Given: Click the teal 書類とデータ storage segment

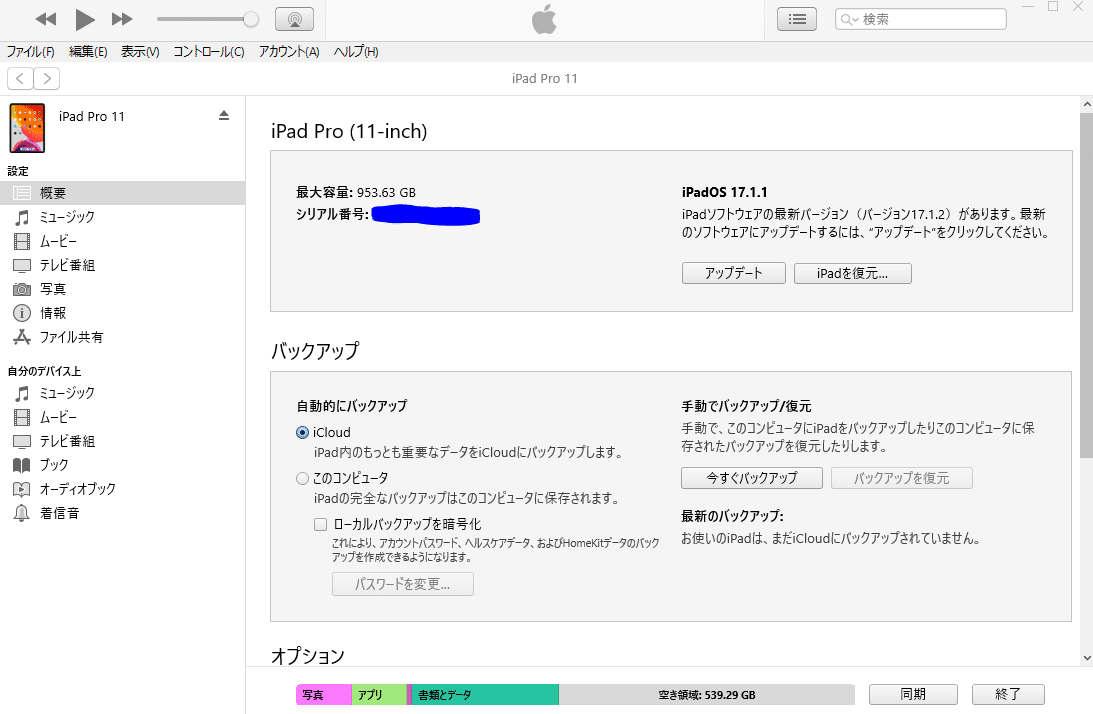Looking at the screenshot, I should click(x=485, y=694).
